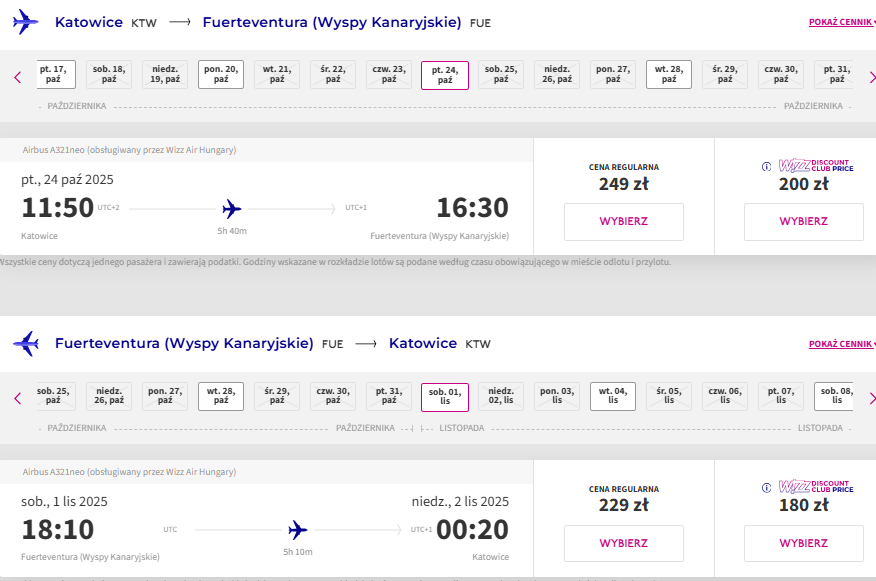Click the plane icon above the 5h 40m duration

(x=231, y=209)
